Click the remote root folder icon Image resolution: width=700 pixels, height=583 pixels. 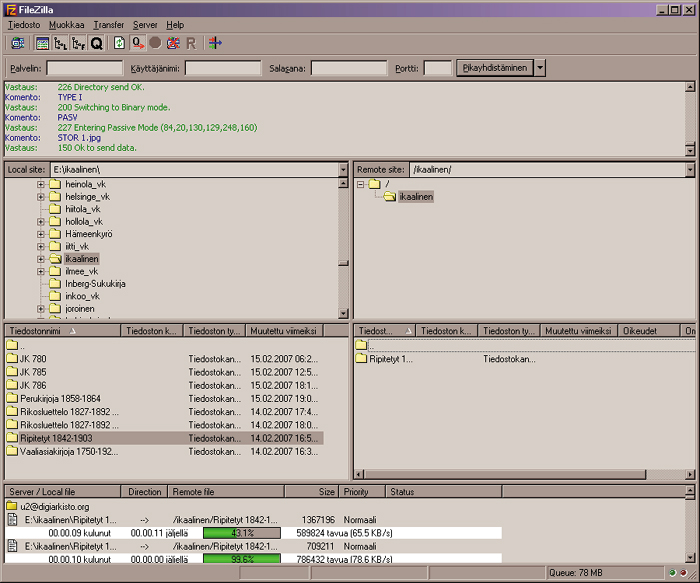375,184
